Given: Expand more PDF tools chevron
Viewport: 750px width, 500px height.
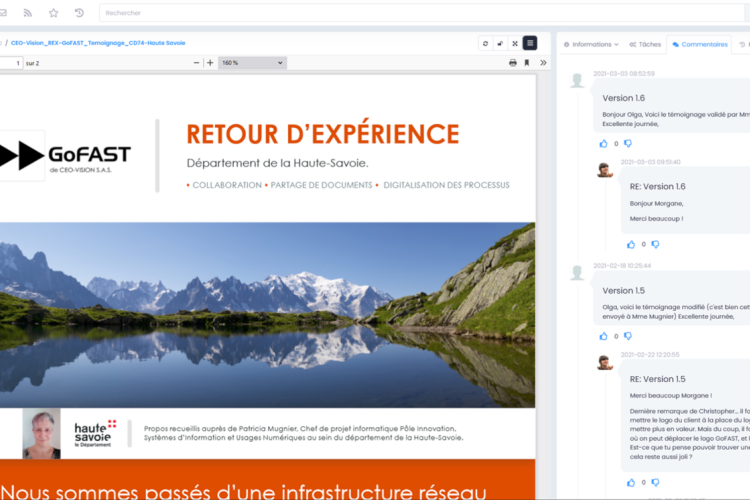Looking at the screenshot, I should click(543, 63).
